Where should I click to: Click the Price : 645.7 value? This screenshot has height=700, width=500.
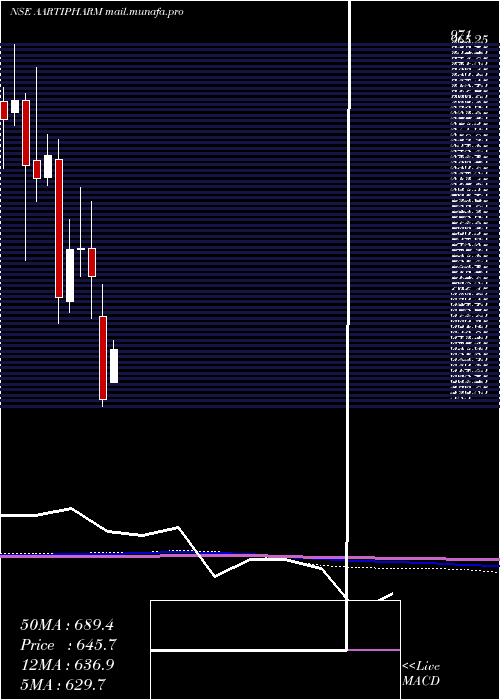pos(68,645)
